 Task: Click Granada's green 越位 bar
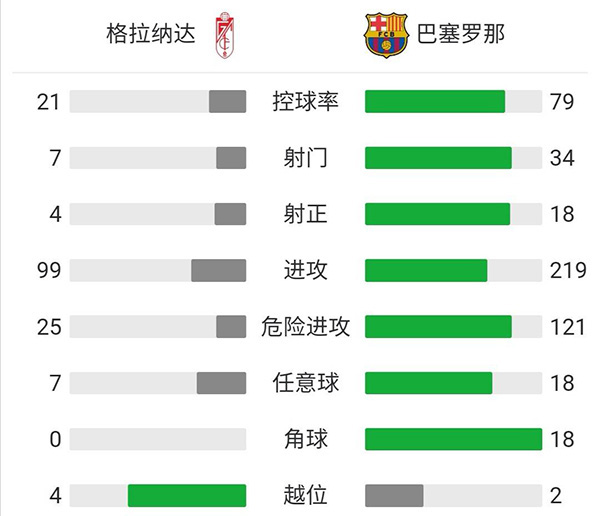187,494
